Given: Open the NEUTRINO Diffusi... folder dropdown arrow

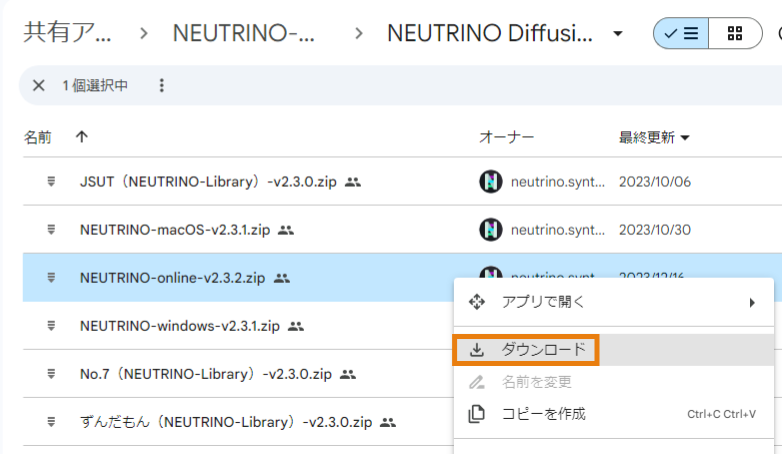Looking at the screenshot, I should point(618,33).
